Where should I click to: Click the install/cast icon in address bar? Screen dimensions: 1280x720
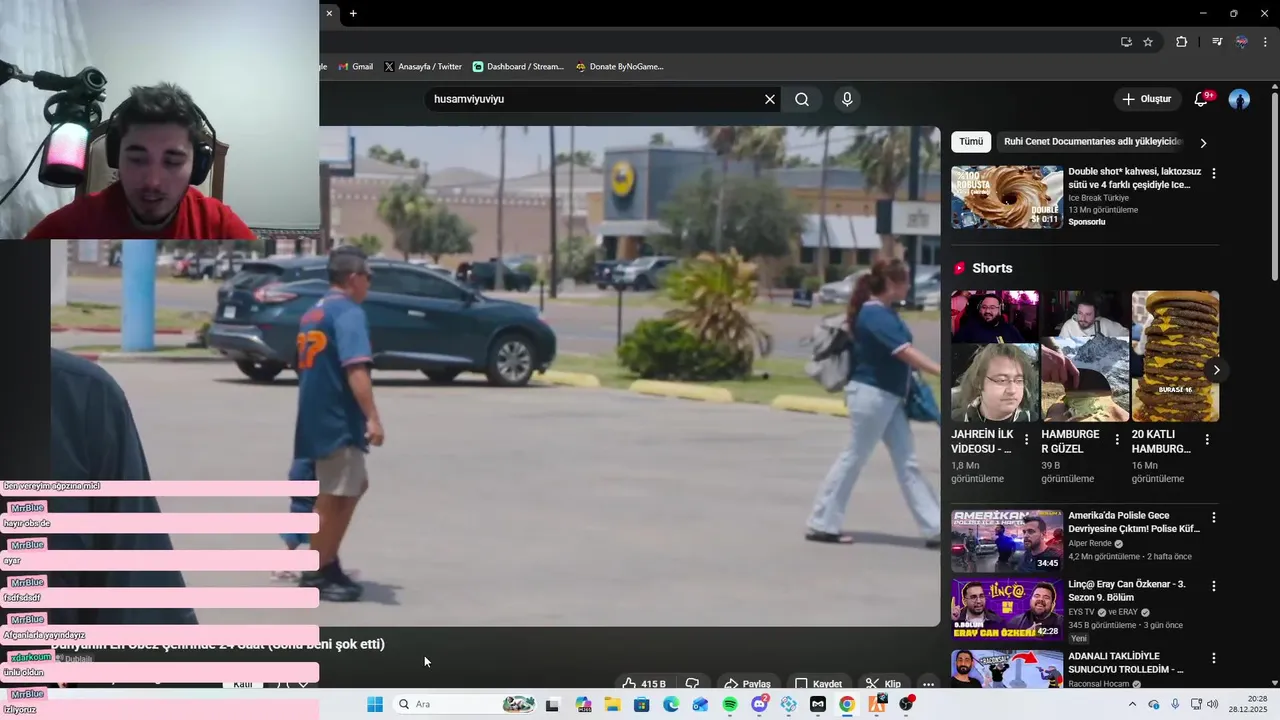(x=1126, y=42)
